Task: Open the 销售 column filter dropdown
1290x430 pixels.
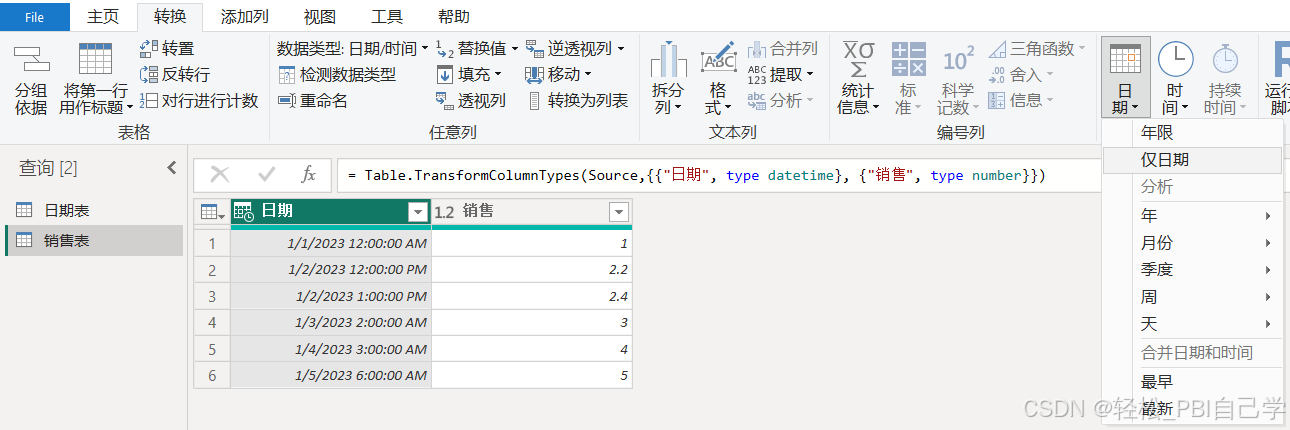Action: coord(619,212)
